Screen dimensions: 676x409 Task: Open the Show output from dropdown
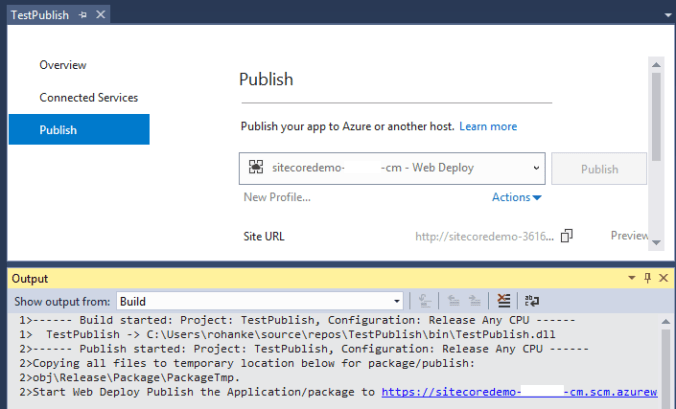(260, 301)
